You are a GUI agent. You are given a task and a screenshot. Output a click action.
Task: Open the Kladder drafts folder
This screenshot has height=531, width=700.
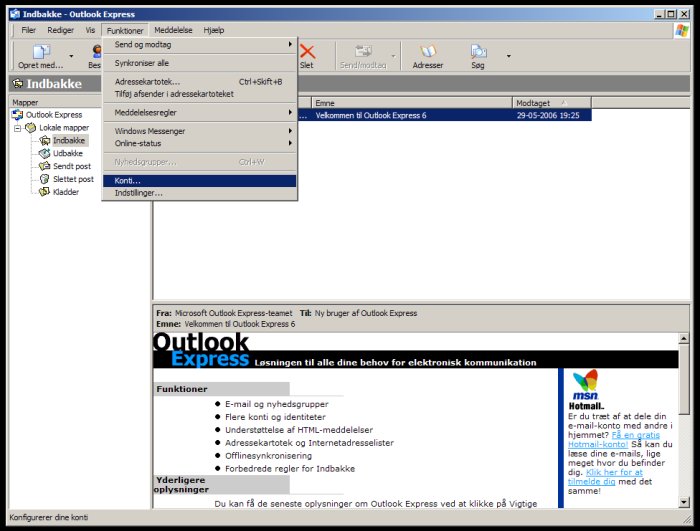point(66,192)
